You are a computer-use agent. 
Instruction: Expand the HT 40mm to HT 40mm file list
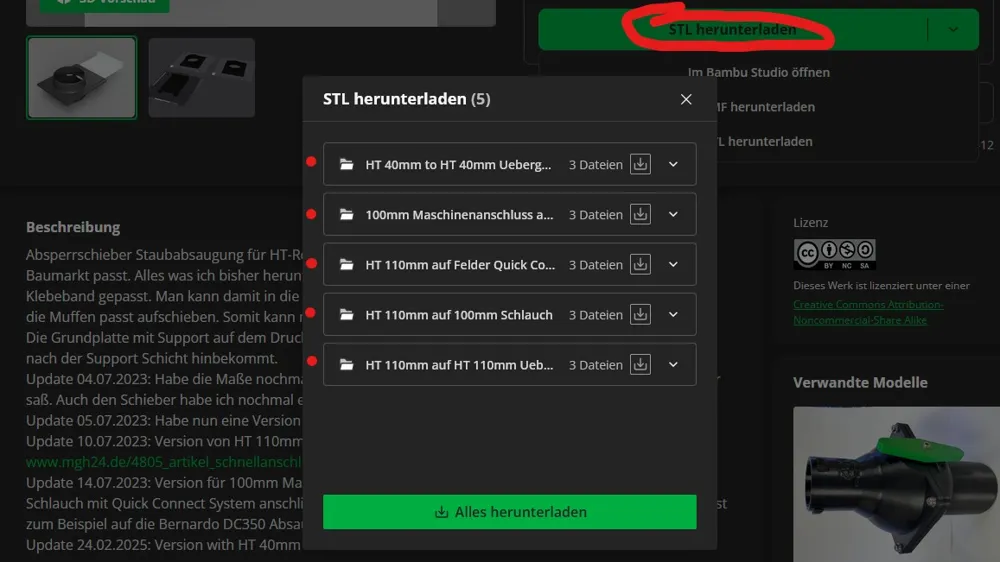pyautogui.click(x=673, y=164)
